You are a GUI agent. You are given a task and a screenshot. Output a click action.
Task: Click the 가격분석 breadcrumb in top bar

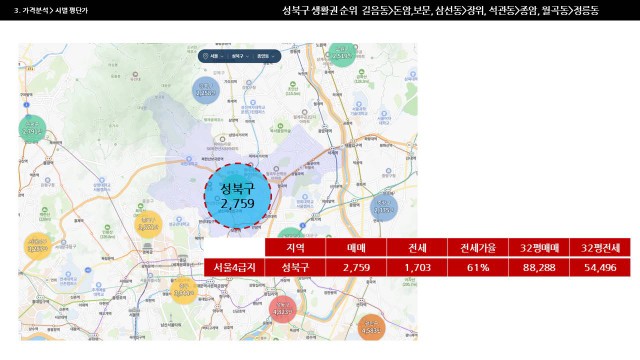tap(31, 11)
